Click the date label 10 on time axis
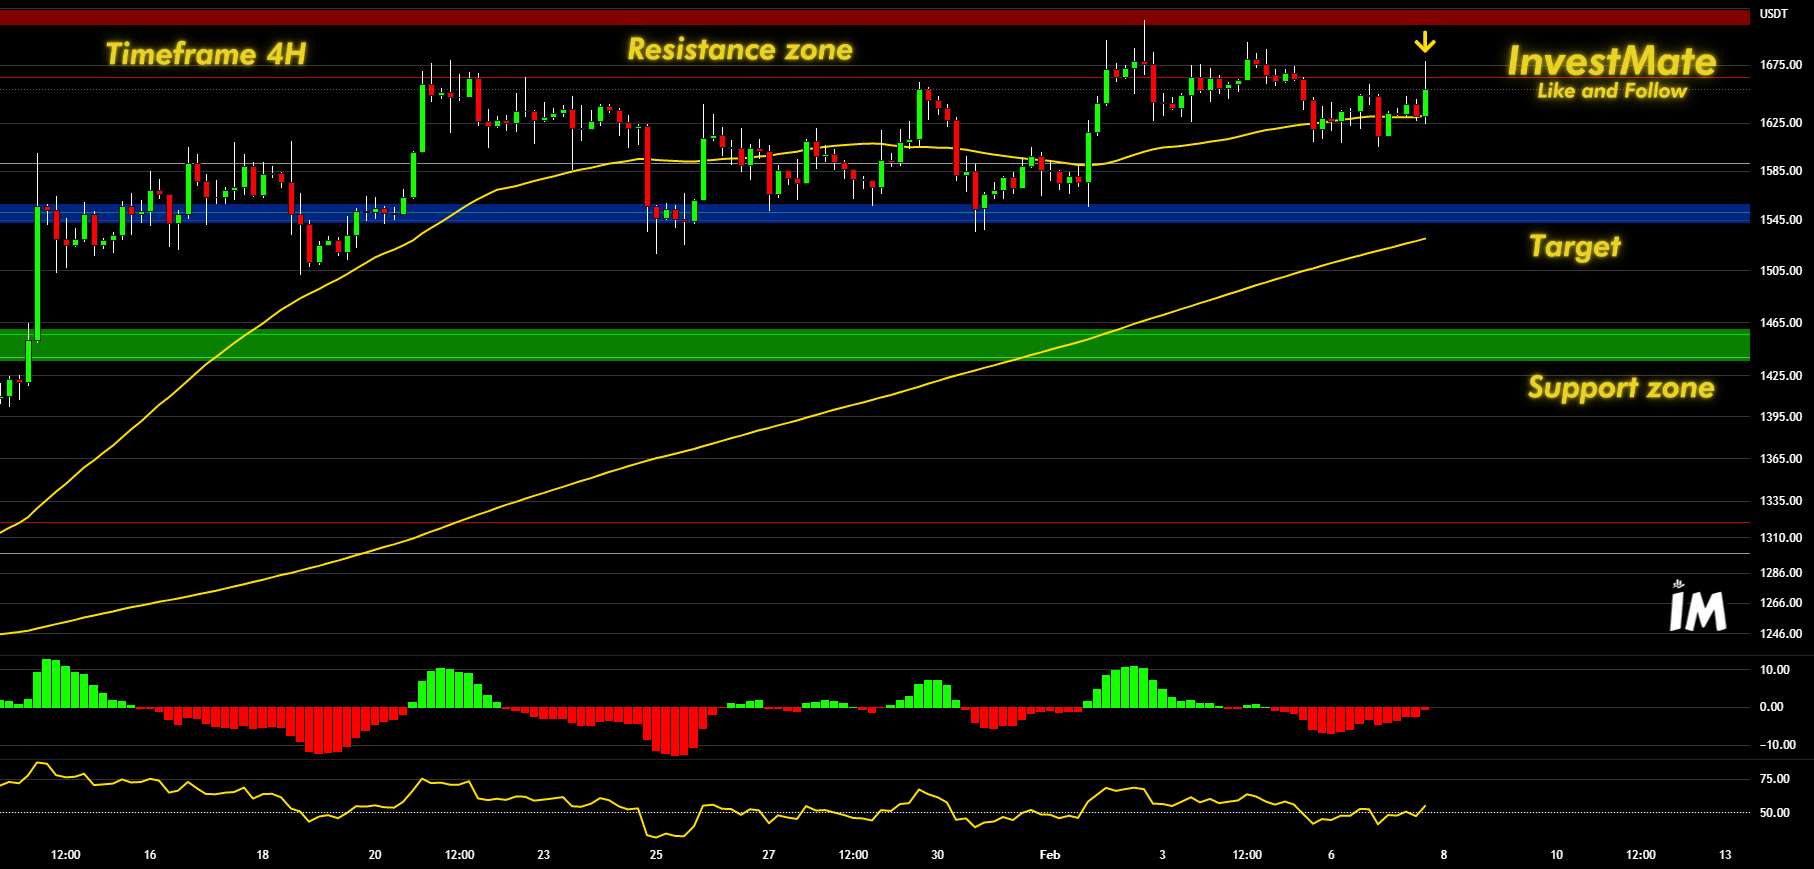Viewport: 1814px width, 869px height. 1556,855
